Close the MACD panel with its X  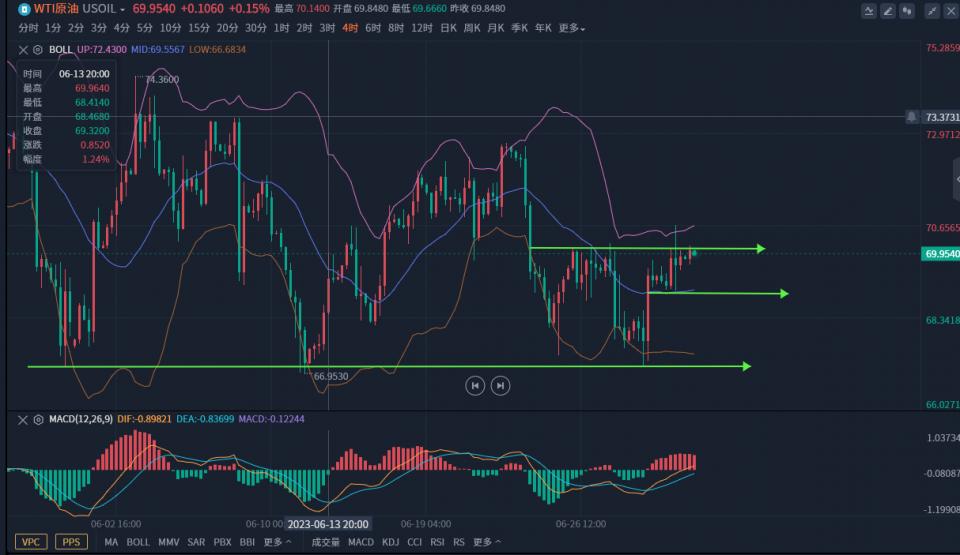(x=23, y=420)
